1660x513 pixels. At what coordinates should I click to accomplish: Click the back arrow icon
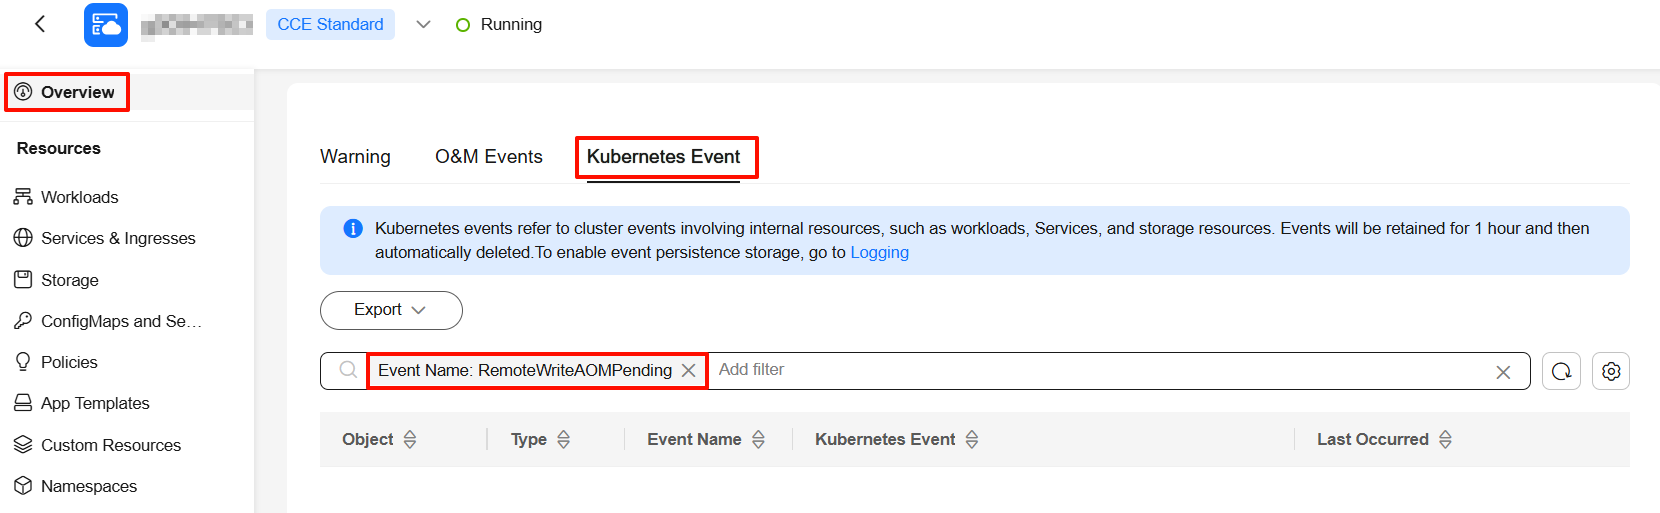click(40, 24)
